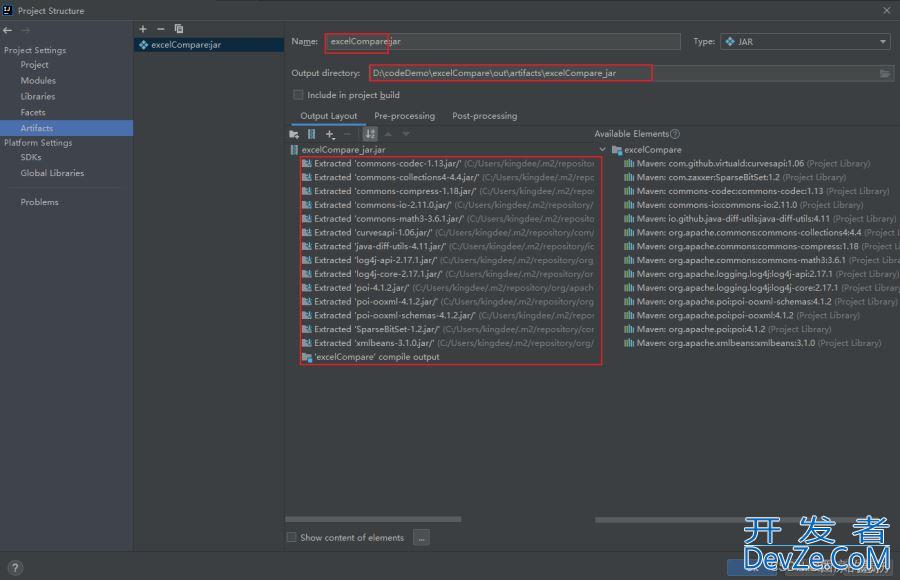Image resolution: width=900 pixels, height=580 pixels.
Task: Select Extracted 'commons-io-2.11.0.jar/' entry
Action: pos(448,205)
